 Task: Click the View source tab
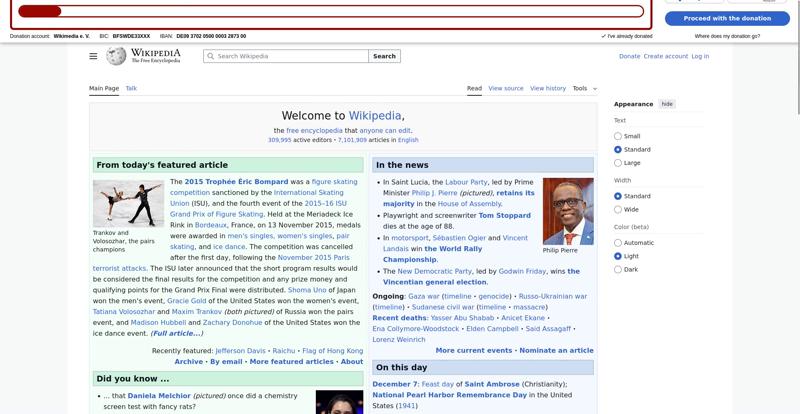505,88
